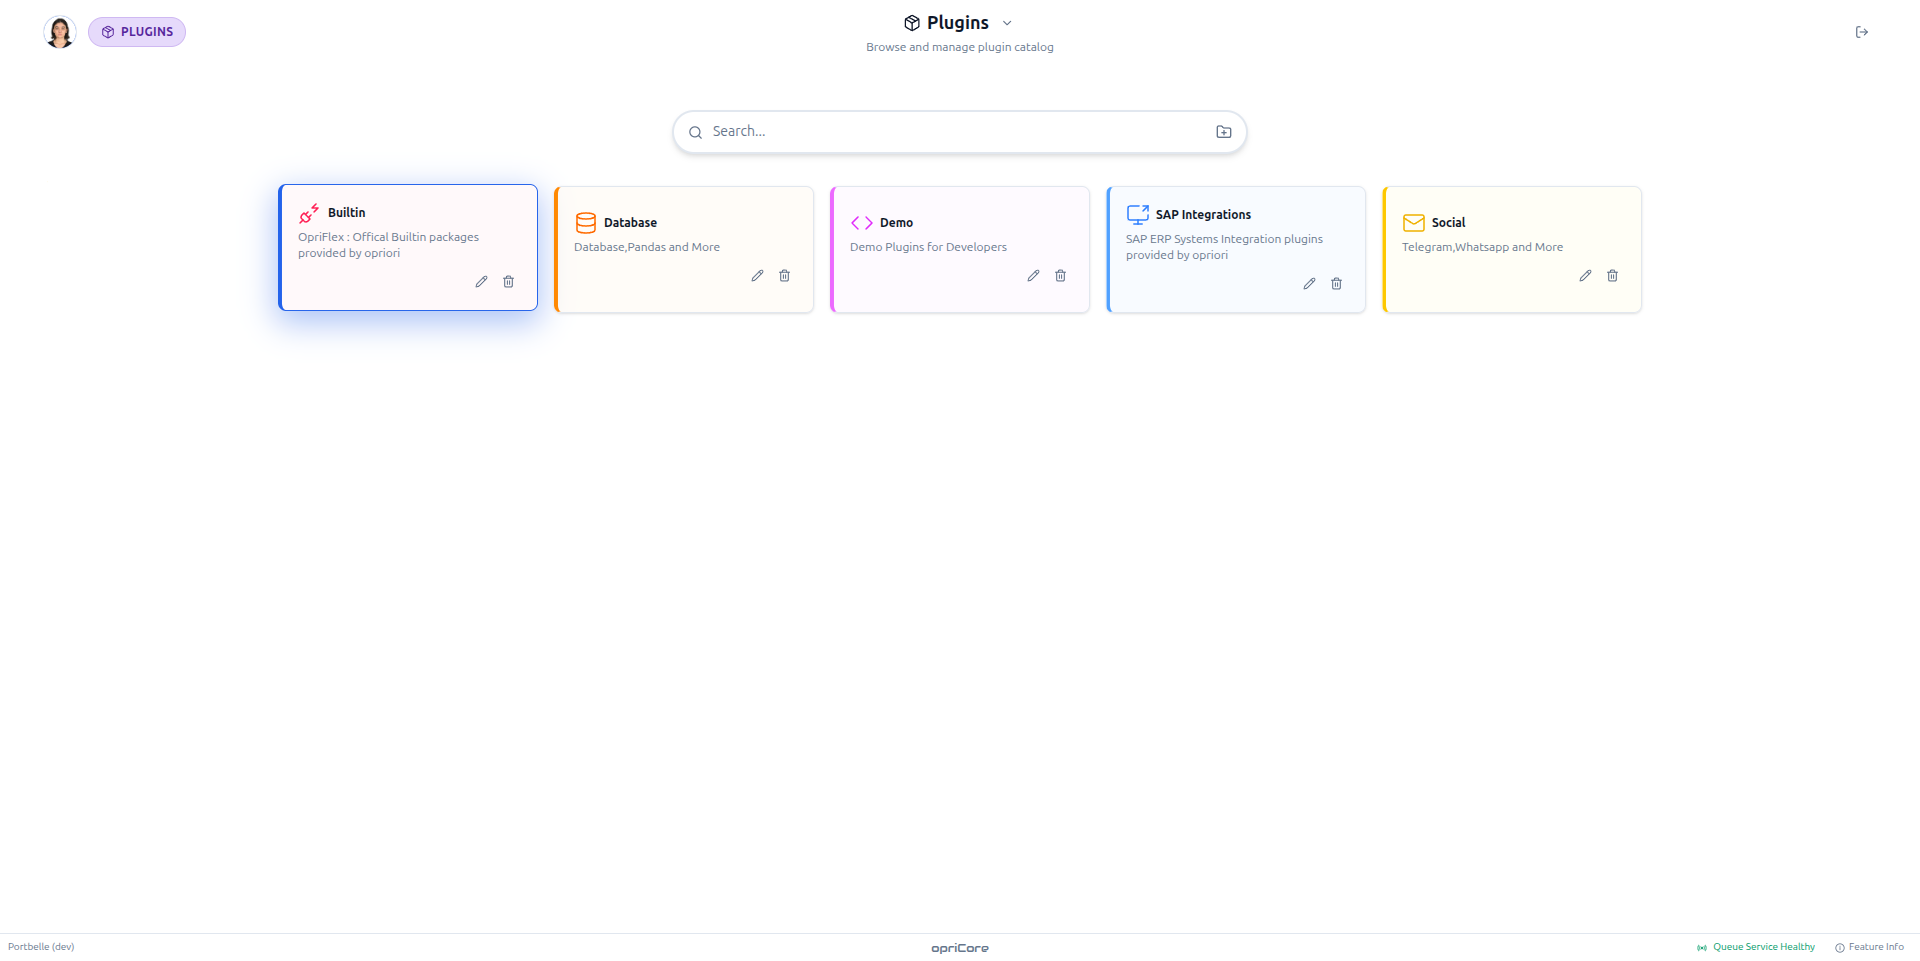Expand the Plugins title dropdown chevron
The width and height of the screenshot is (1920, 961).
click(1007, 23)
